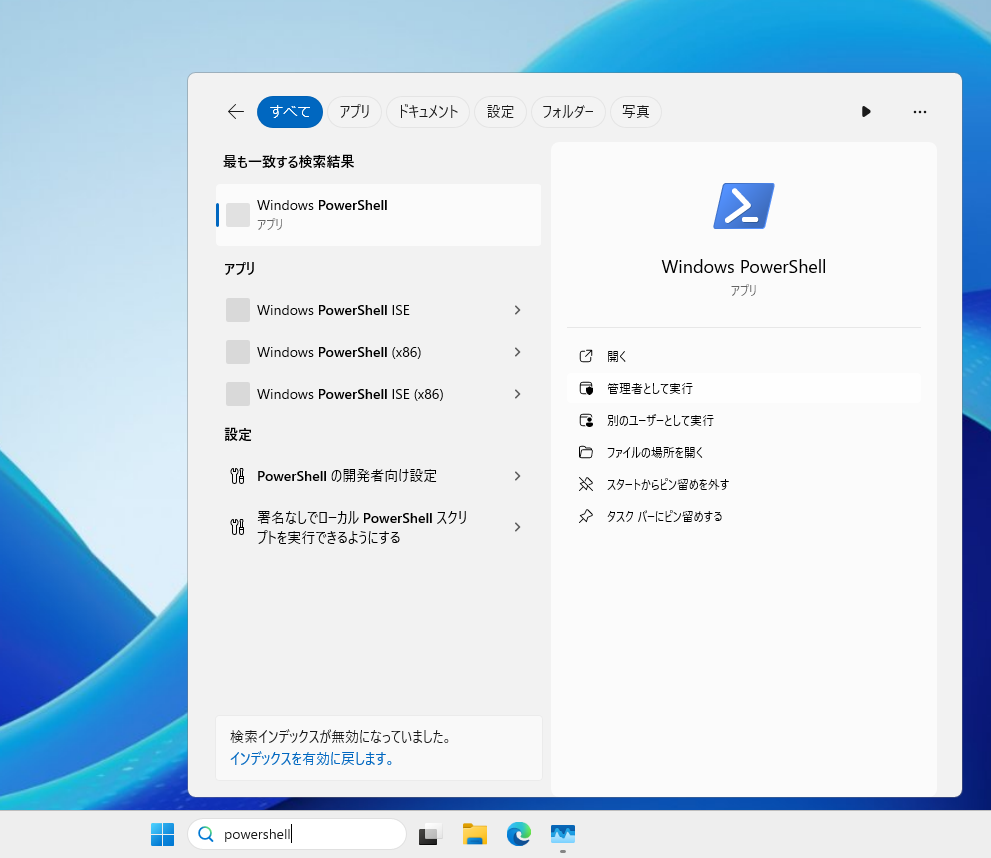Click the play icon in search header
This screenshot has width=991, height=858.
(866, 112)
